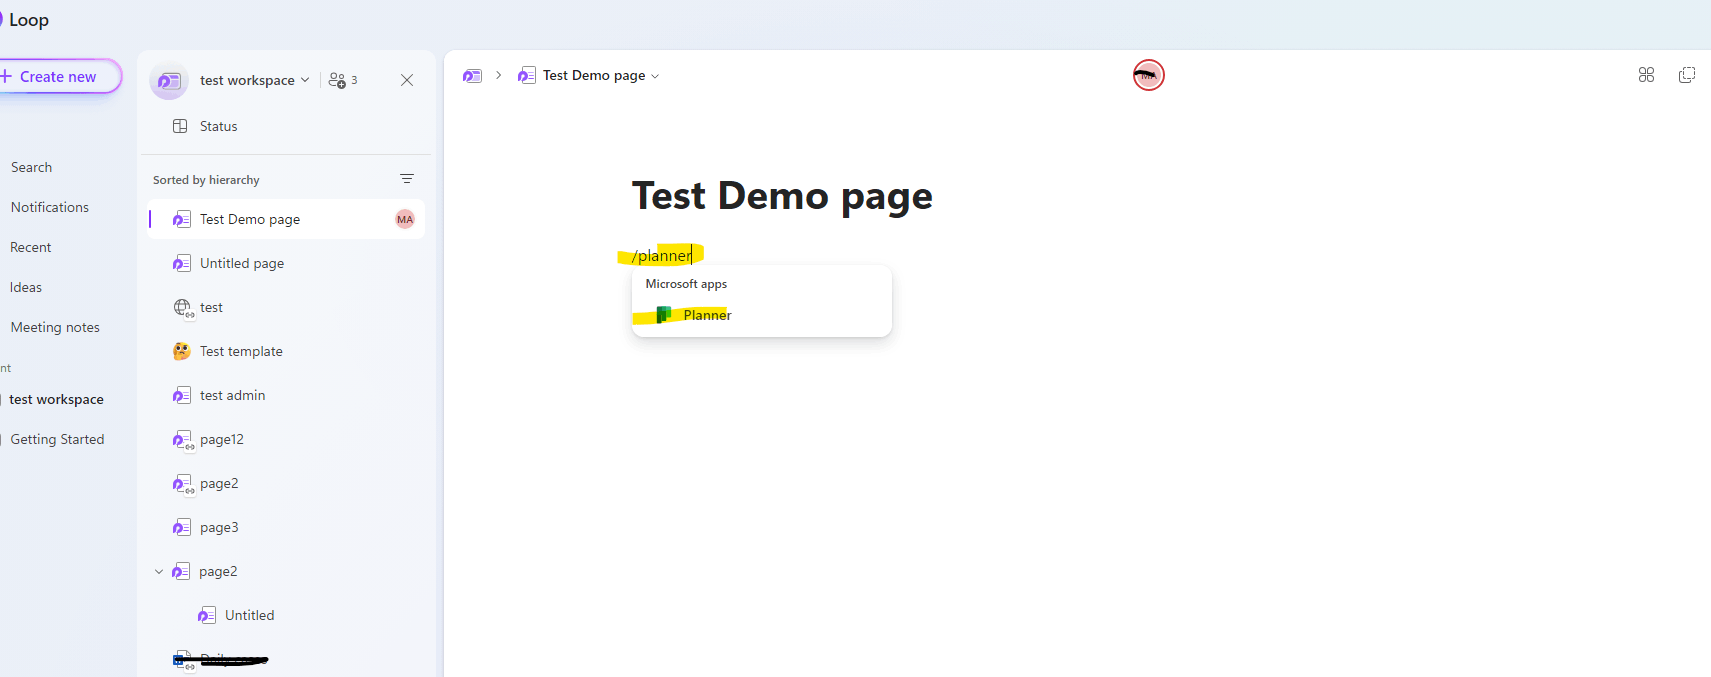Open workspace members icon showing 3
The image size is (1711, 677).
tap(343, 80)
